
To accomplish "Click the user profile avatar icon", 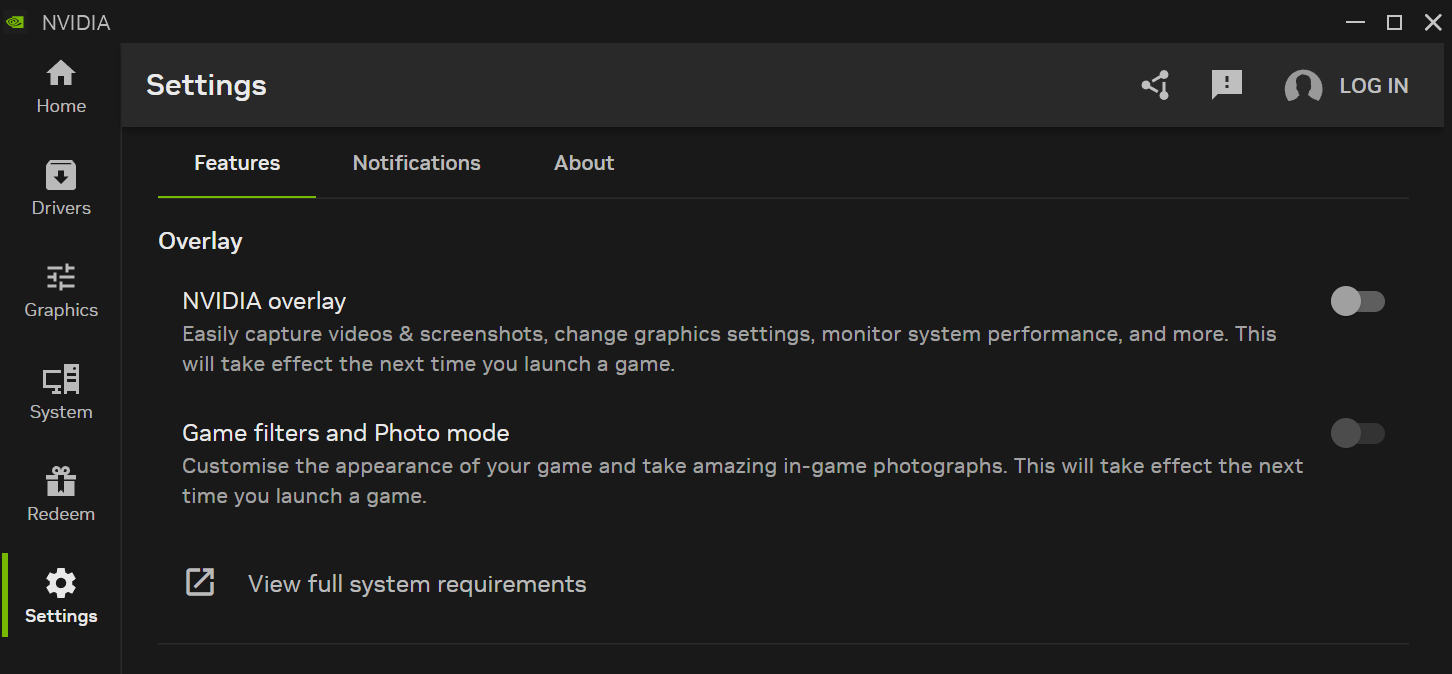I will tap(1303, 87).
